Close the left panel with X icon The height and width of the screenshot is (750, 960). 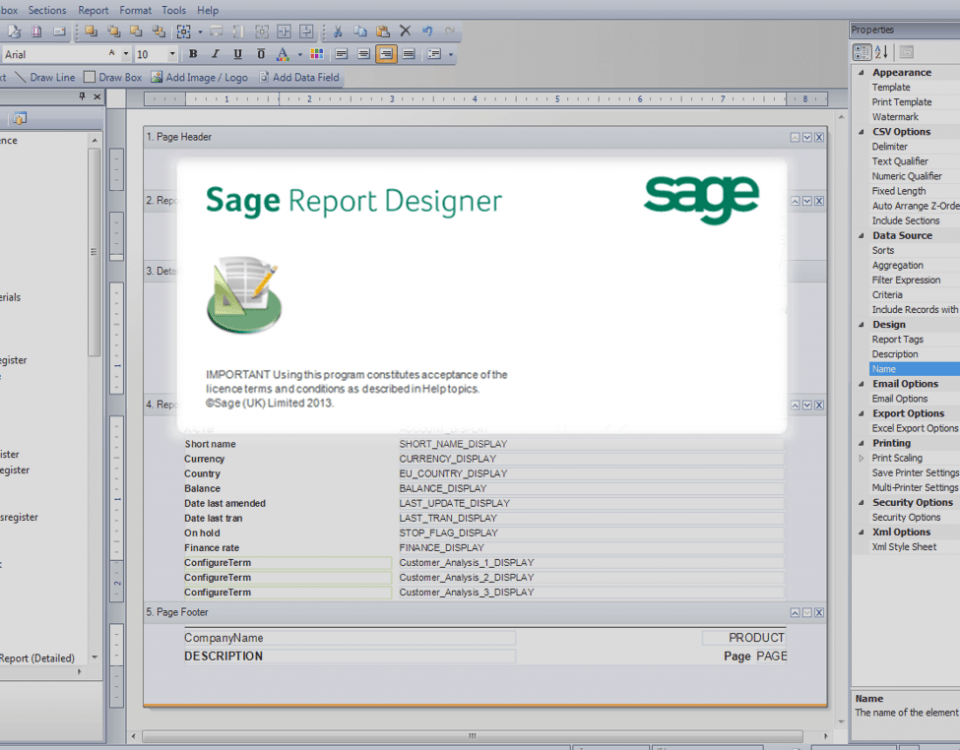[97, 96]
